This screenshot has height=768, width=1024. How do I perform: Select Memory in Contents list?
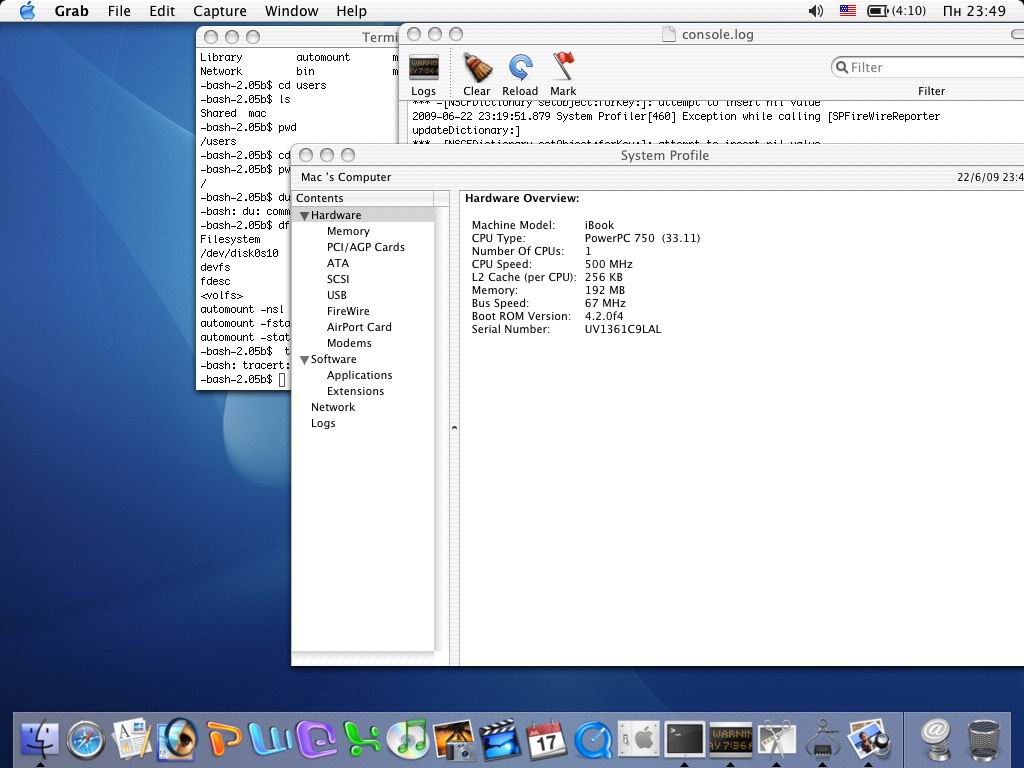(348, 231)
